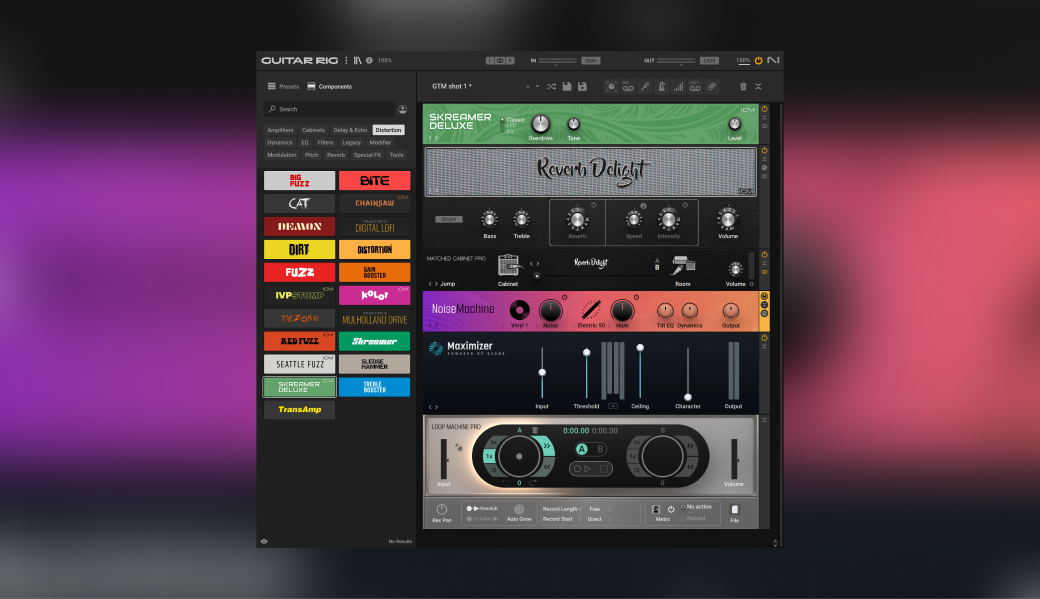Toggle Maximizer module power button
The width and height of the screenshot is (1040, 599).
pyautogui.click(x=764, y=338)
